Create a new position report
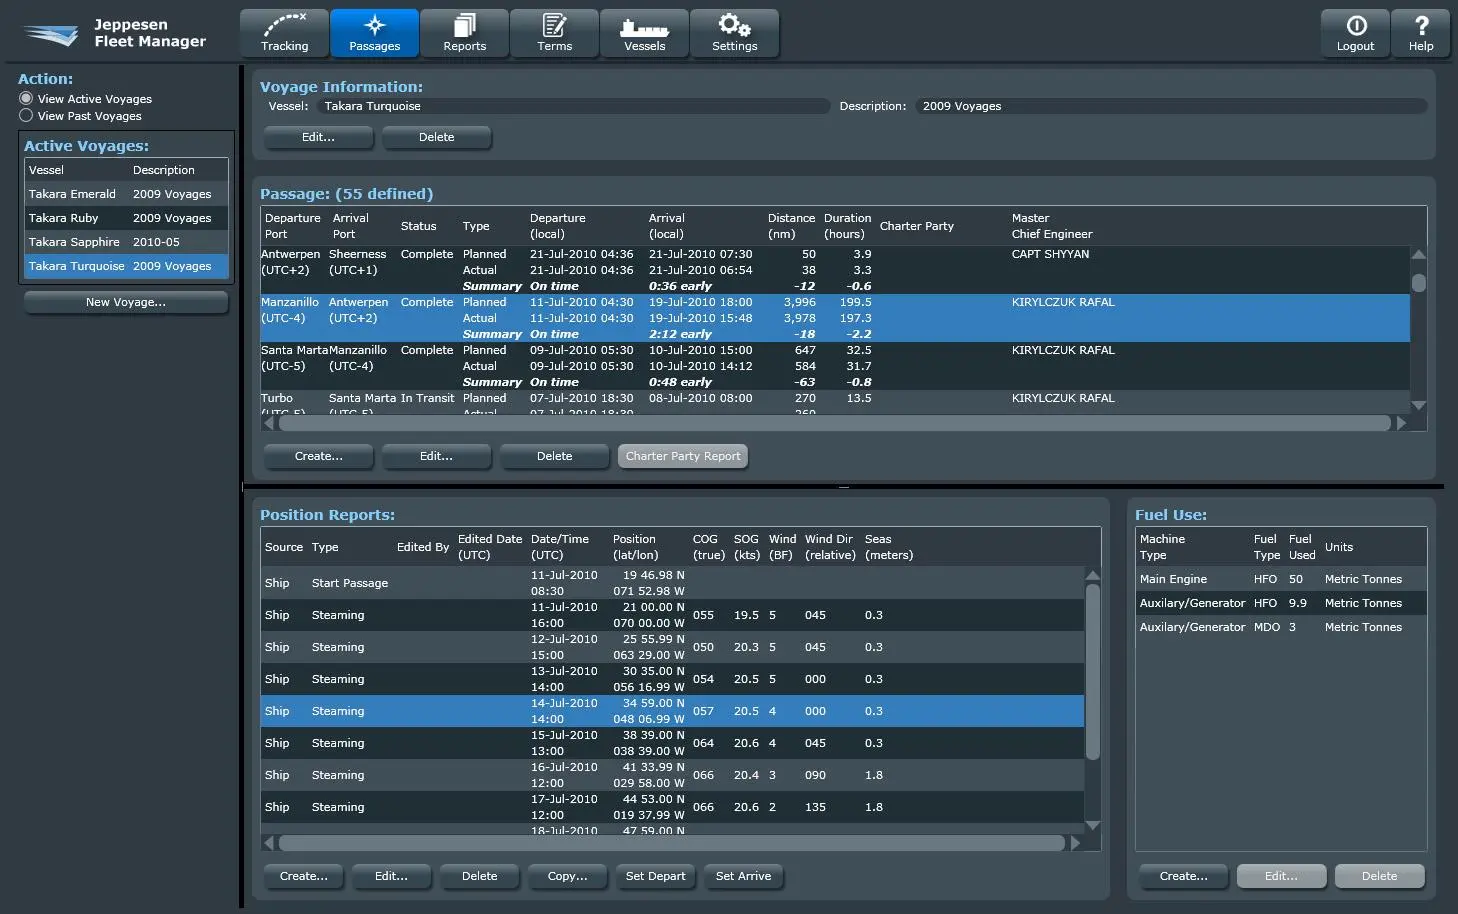The height and width of the screenshot is (914, 1458). tap(304, 876)
